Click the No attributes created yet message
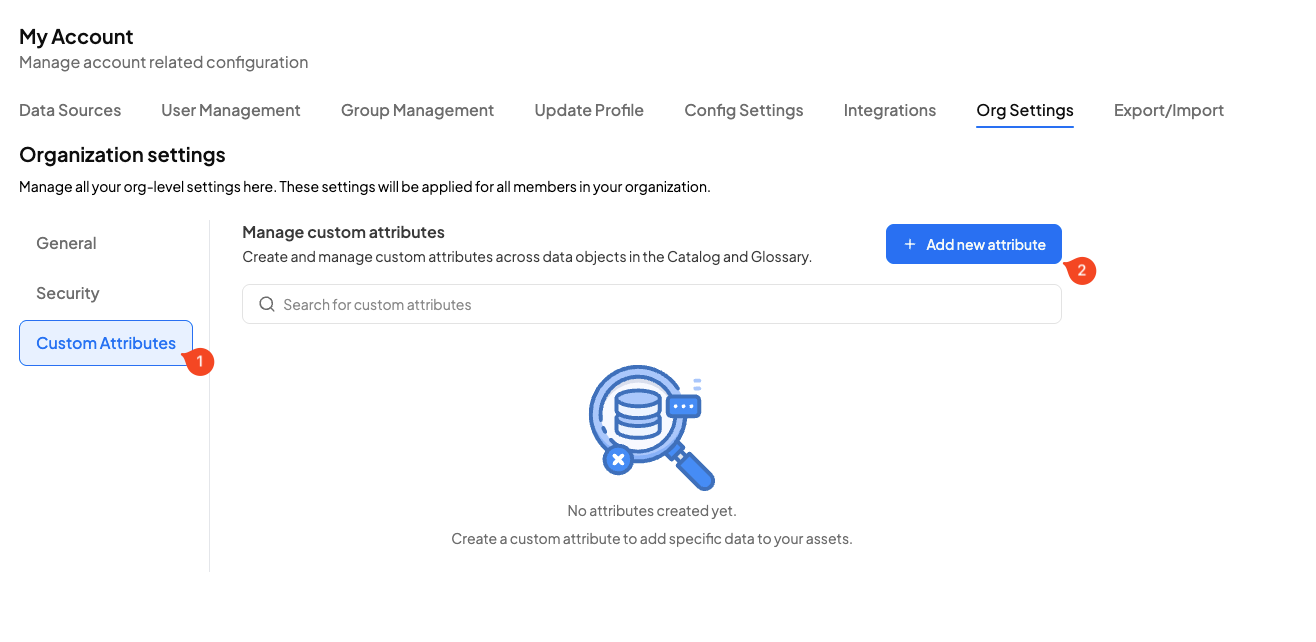Image resolution: width=1316 pixels, height=642 pixels. click(x=652, y=511)
